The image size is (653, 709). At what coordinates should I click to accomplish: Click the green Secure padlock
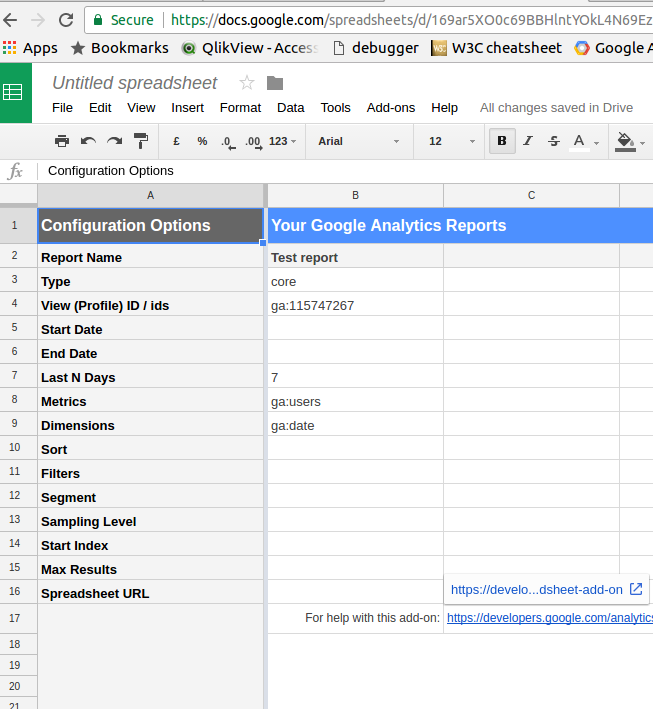pos(98,19)
